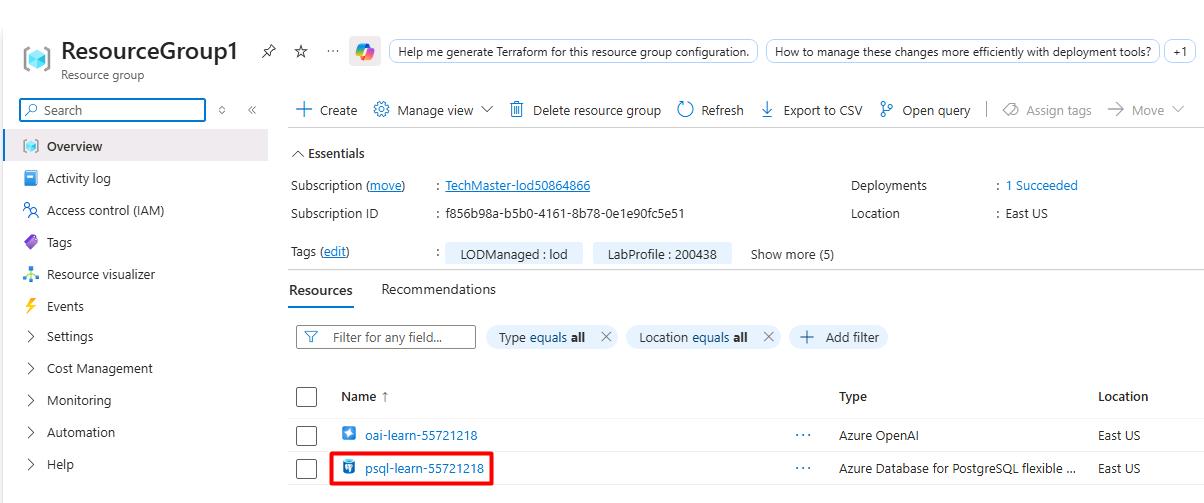
Task: Click the Refresh icon in toolbar
Action: pyautogui.click(x=685, y=110)
